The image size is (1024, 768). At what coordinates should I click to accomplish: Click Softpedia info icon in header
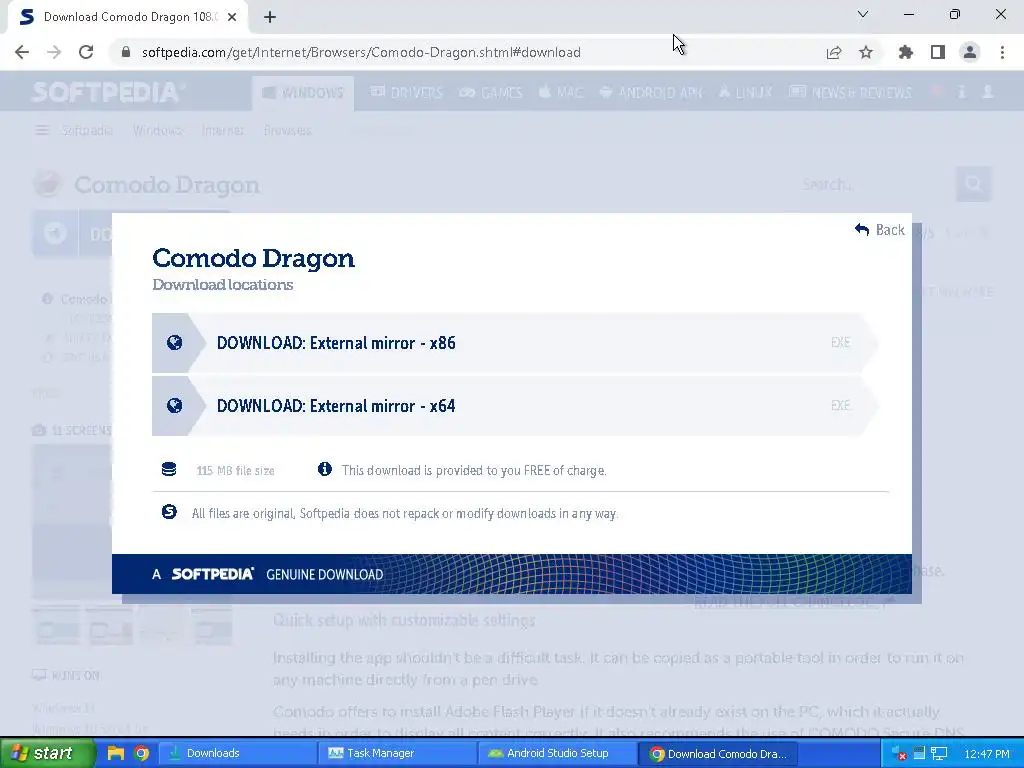962,92
